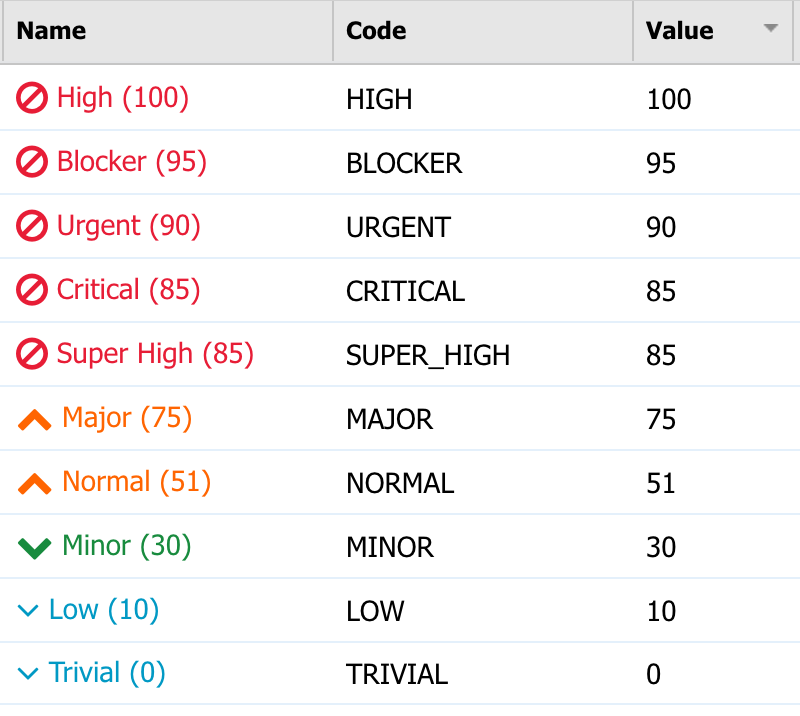Click the blocked icon next to Critical (85)

32,290
